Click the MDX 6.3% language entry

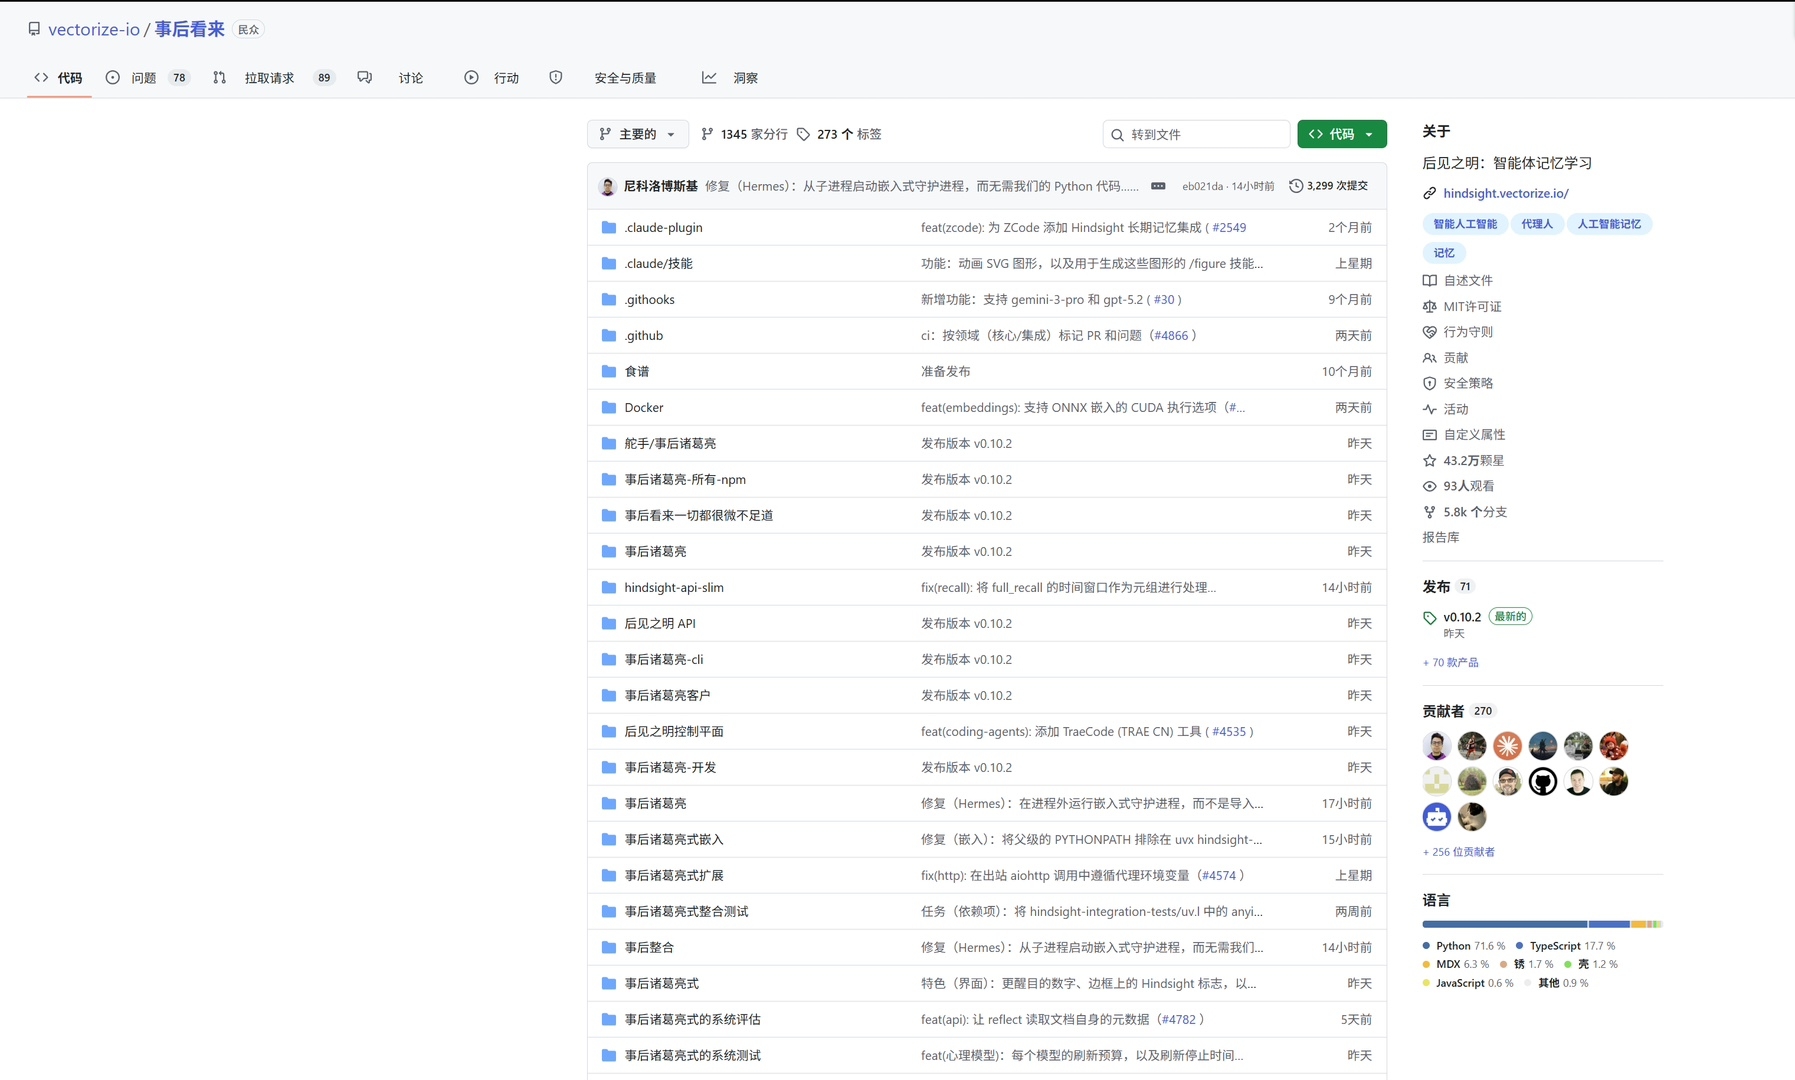pyautogui.click(x=1456, y=964)
